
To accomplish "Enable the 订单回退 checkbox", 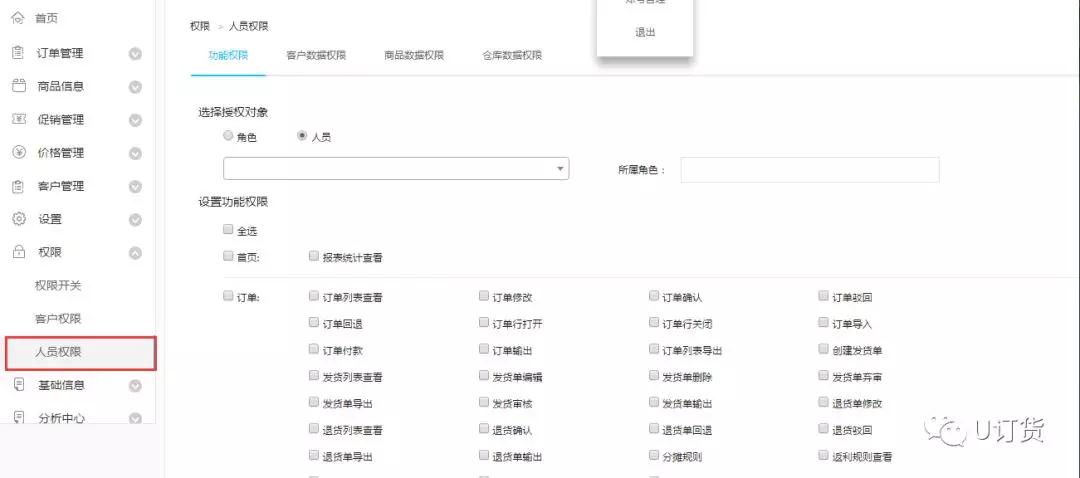I will [314, 322].
